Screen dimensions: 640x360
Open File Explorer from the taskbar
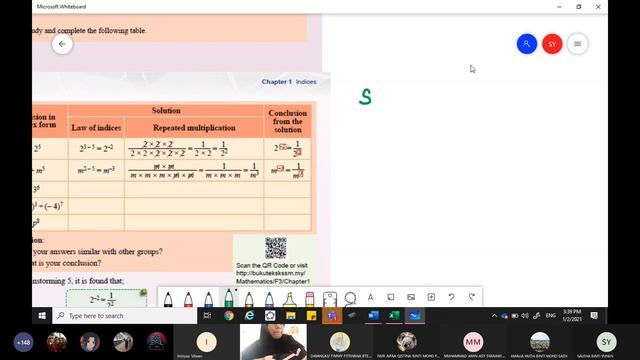pyautogui.click(x=291, y=316)
